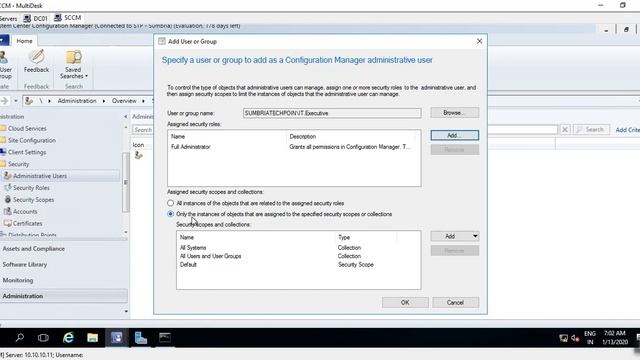The image size is (640, 360).
Task: Switch to the SCCM session tab
Action: tap(68, 18)
